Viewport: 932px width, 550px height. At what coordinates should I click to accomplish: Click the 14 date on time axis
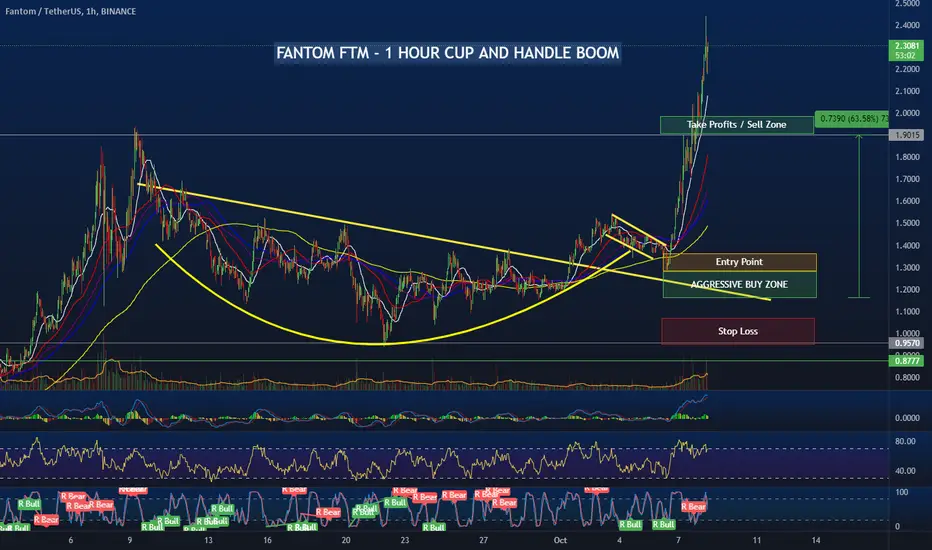816,540
